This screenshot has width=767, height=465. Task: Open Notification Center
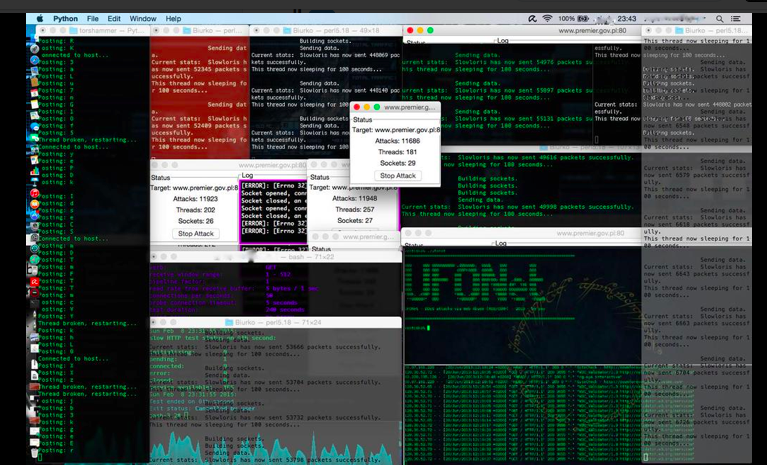[x=735, y=19]
